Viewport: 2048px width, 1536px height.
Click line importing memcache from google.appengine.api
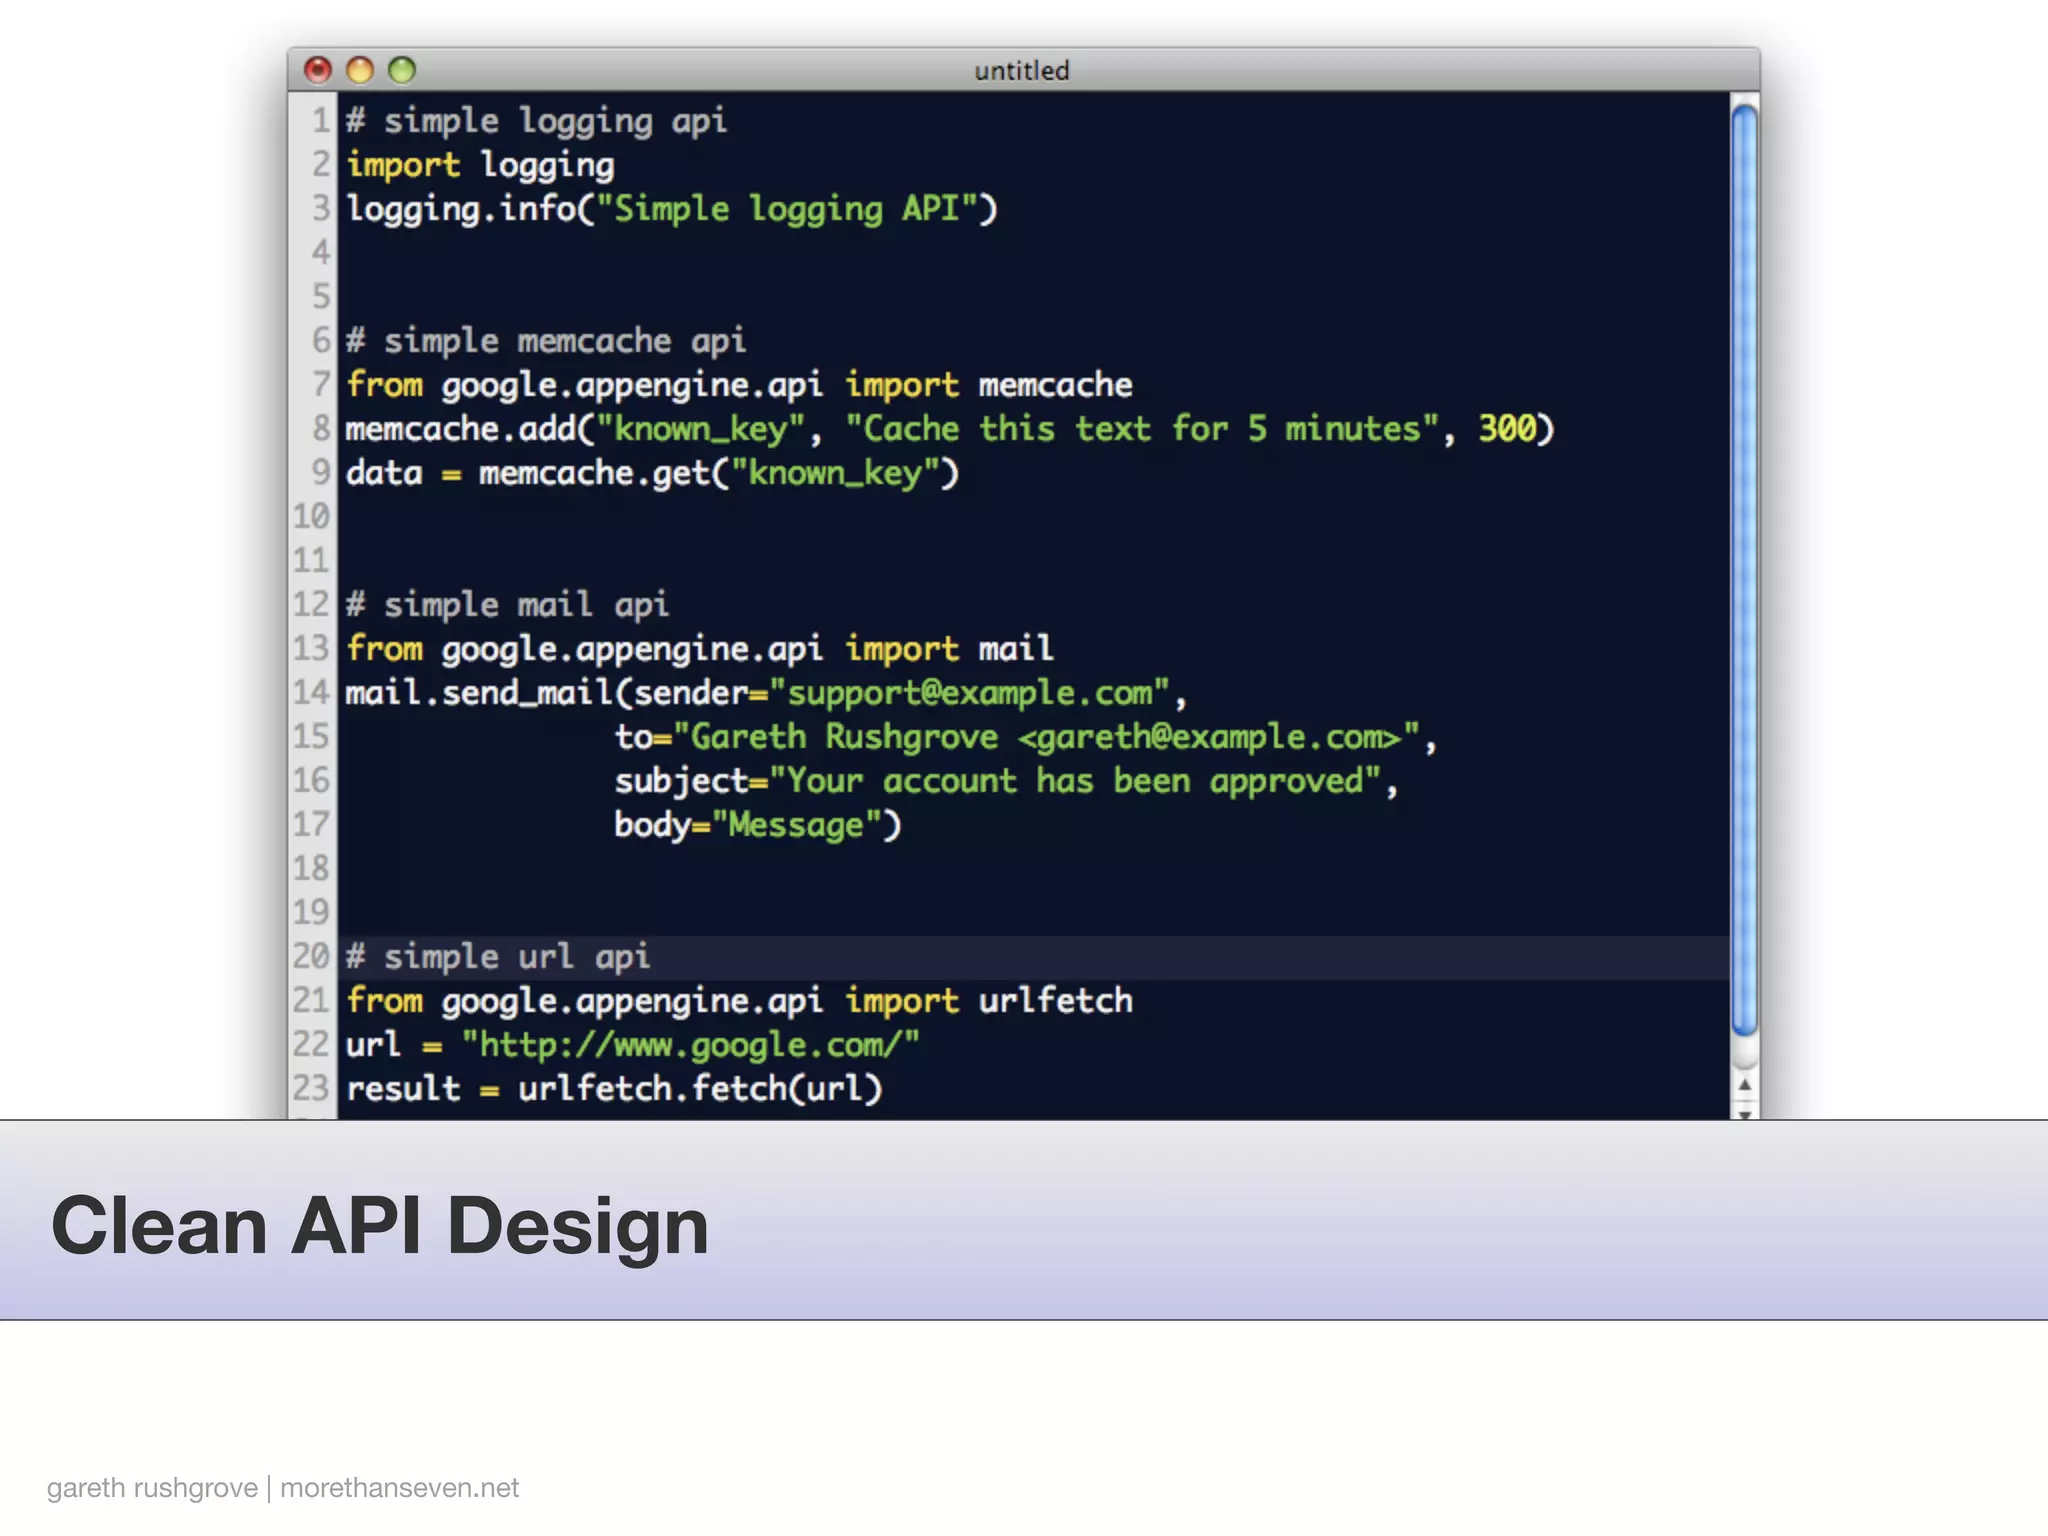(739, 385)
